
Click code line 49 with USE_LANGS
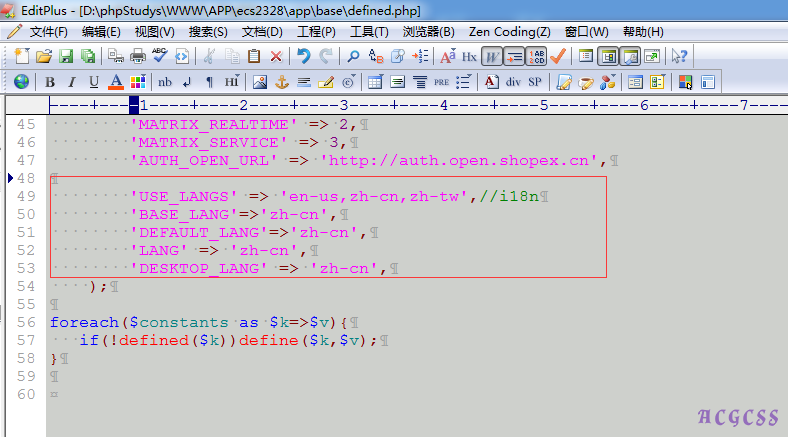(300, 196)
